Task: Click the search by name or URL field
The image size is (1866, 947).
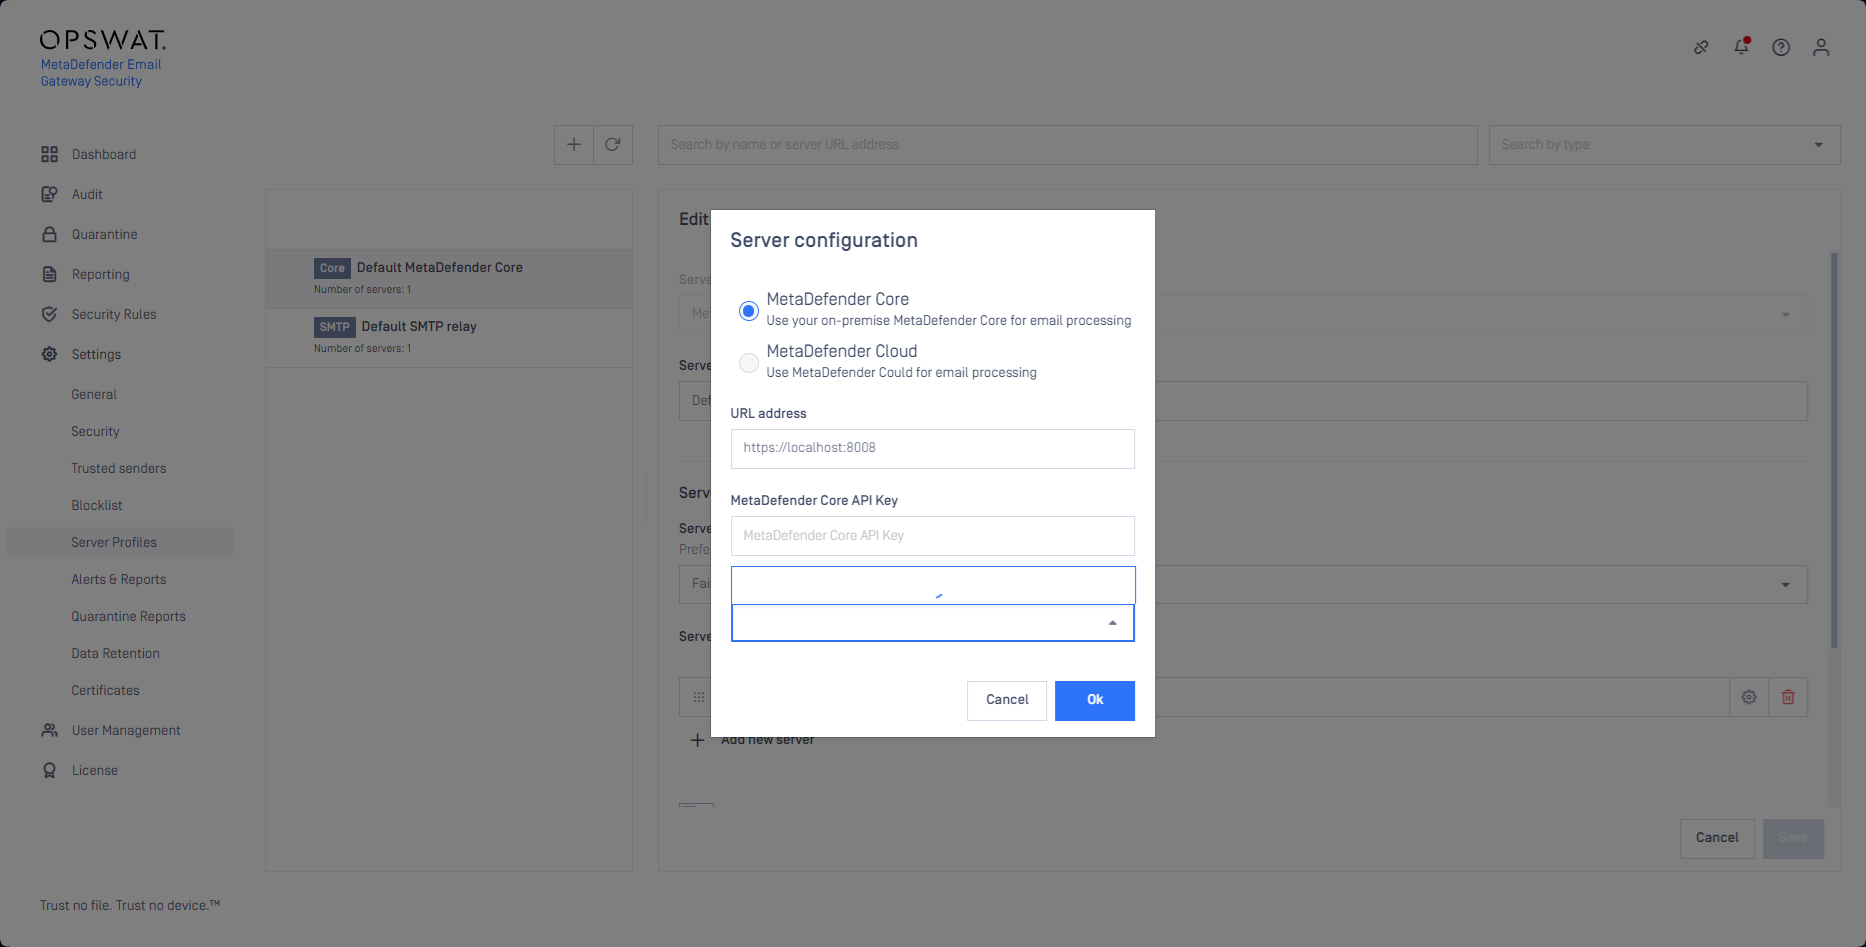Action: coord(1067,145)
